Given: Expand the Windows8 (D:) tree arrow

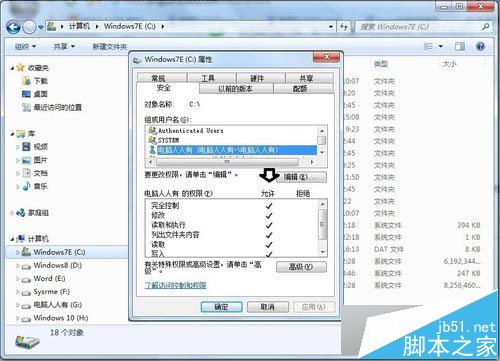Looking at the screenshot, I should click(x=18, y=266).
